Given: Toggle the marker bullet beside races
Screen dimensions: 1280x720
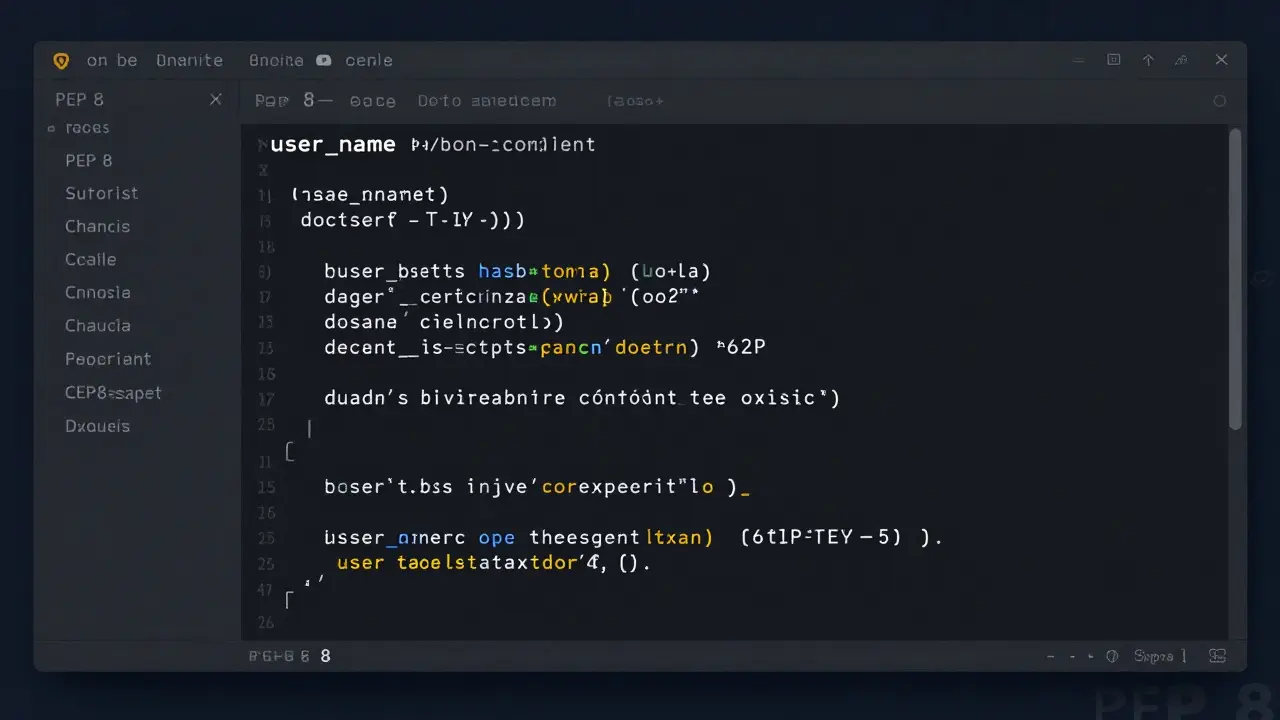Looking at the screenshot, I should 52,127.
